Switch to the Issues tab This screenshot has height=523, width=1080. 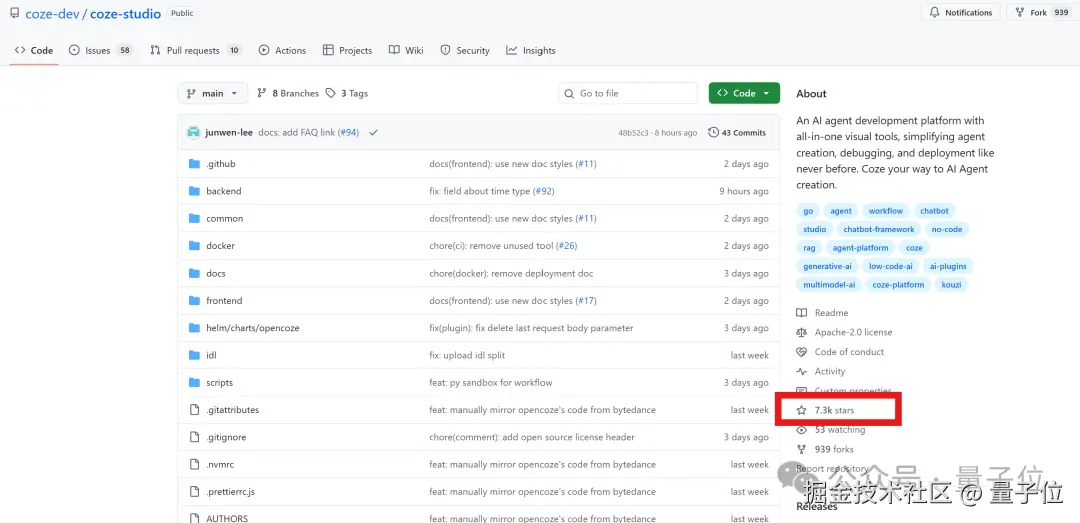(101, 50)
